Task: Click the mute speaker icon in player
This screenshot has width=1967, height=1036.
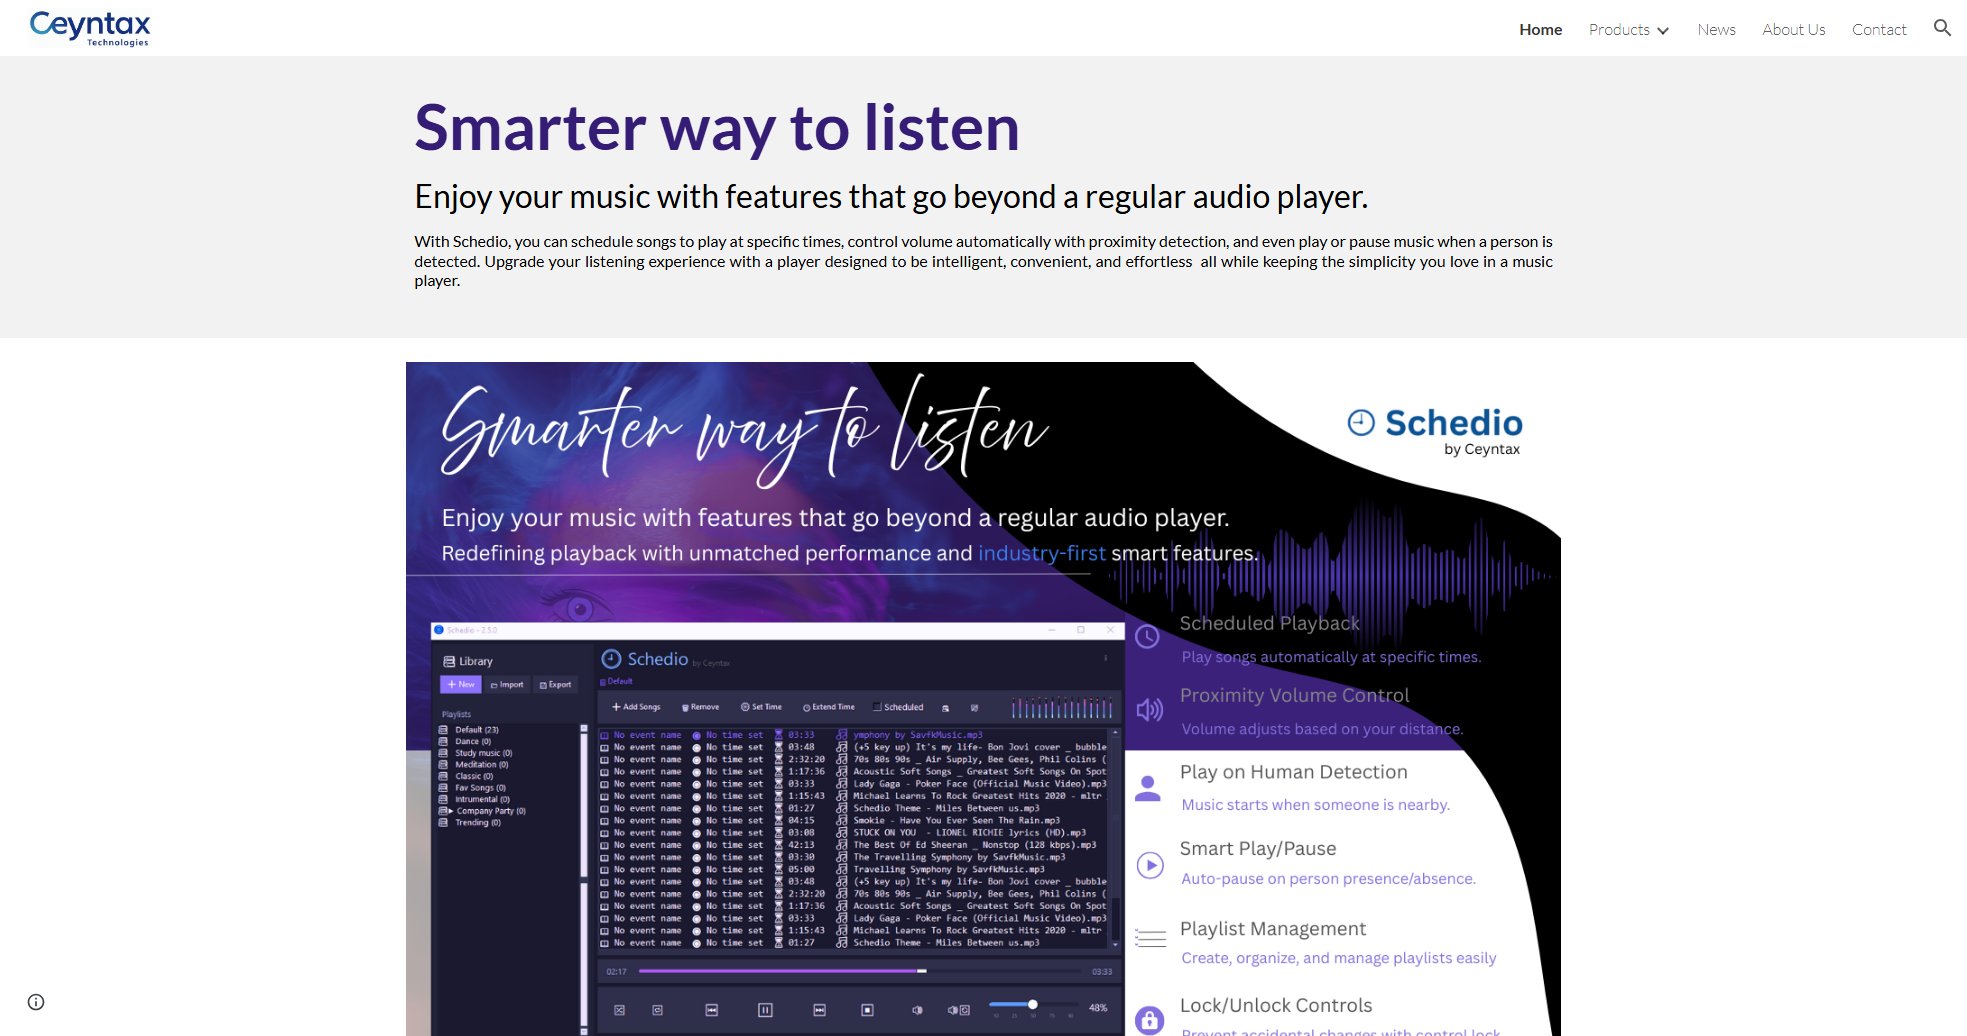Action: pos(917,1010)
